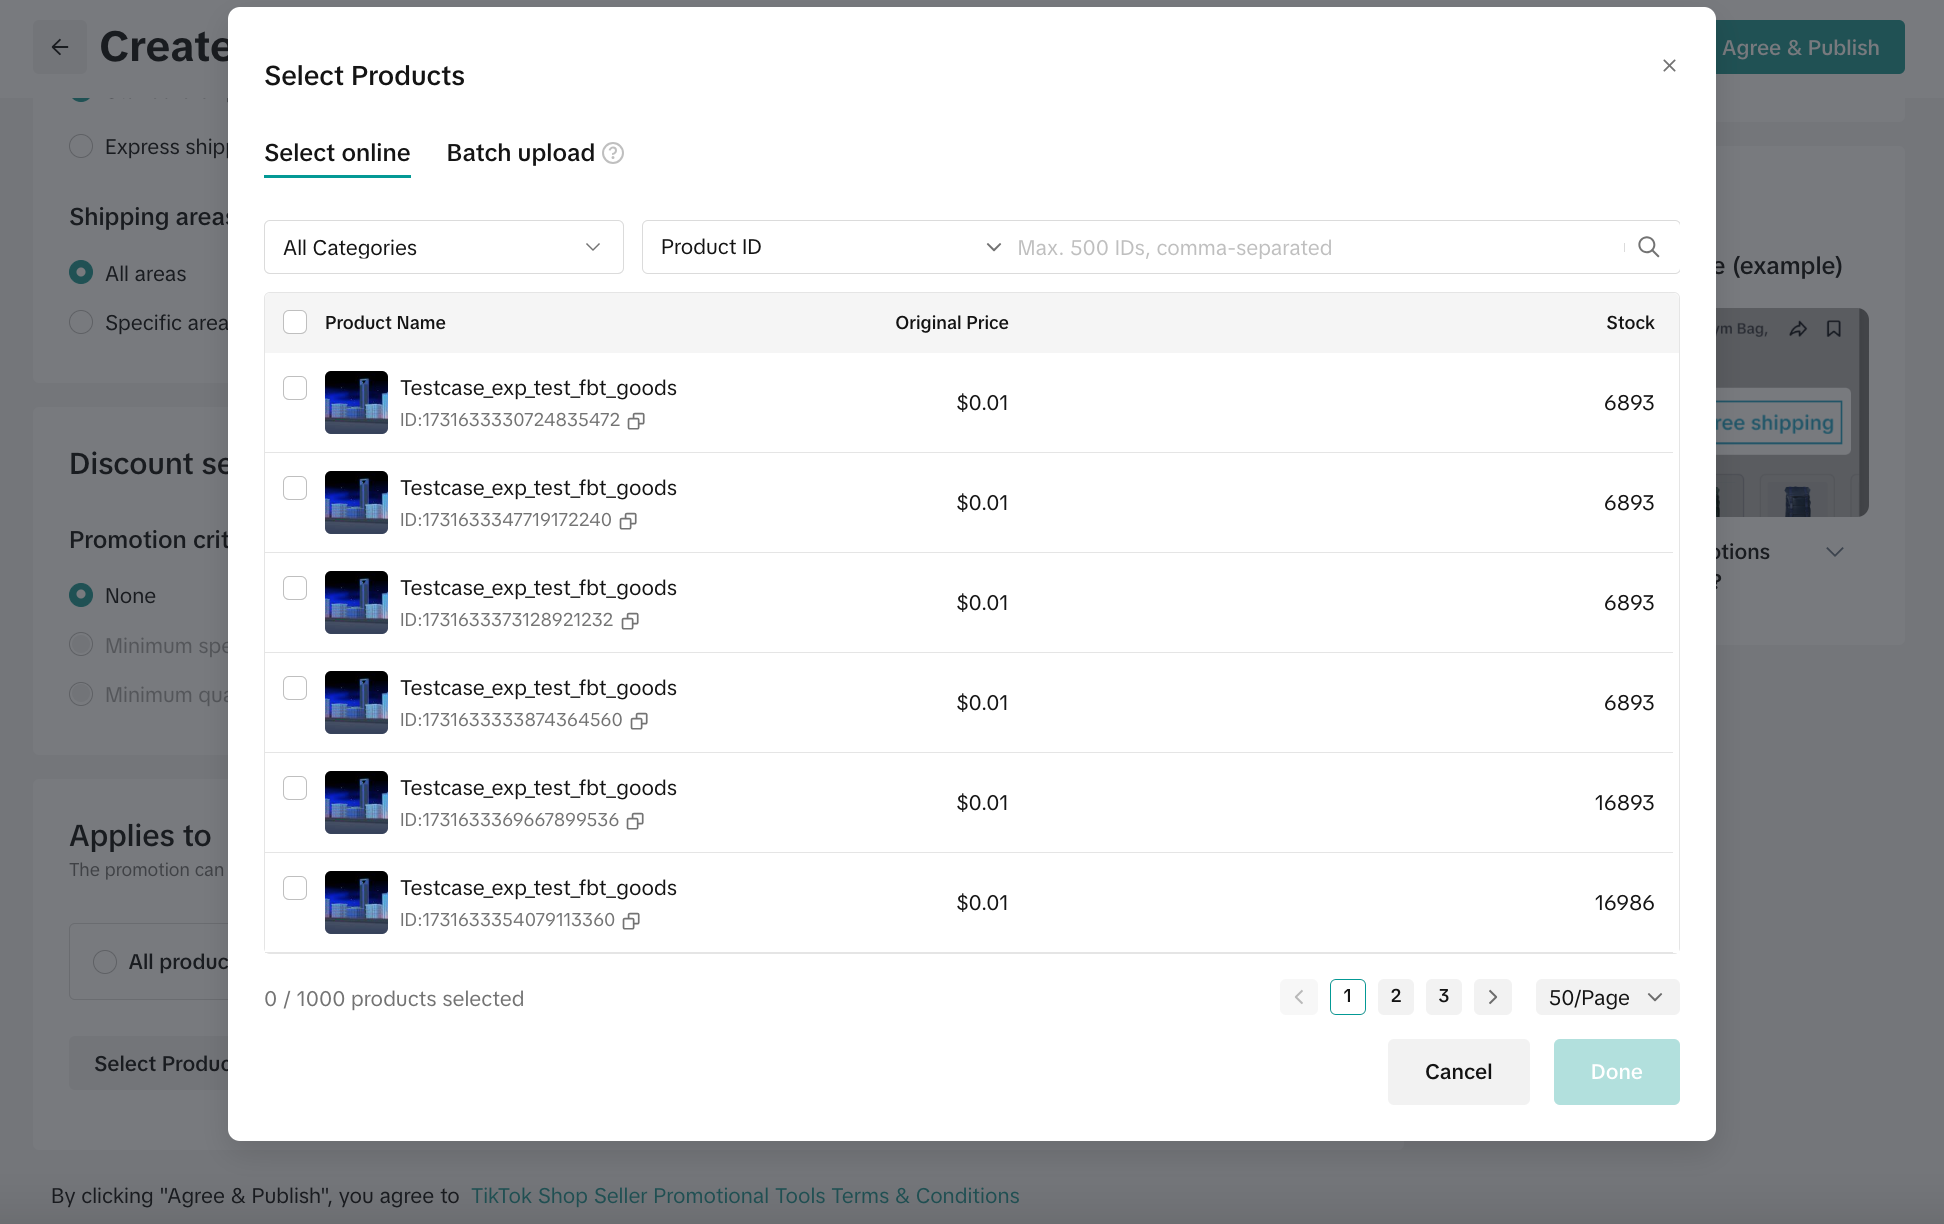Copy product ID ending in 113360
Viewport: 1944px width, 1224px height.
631,921
